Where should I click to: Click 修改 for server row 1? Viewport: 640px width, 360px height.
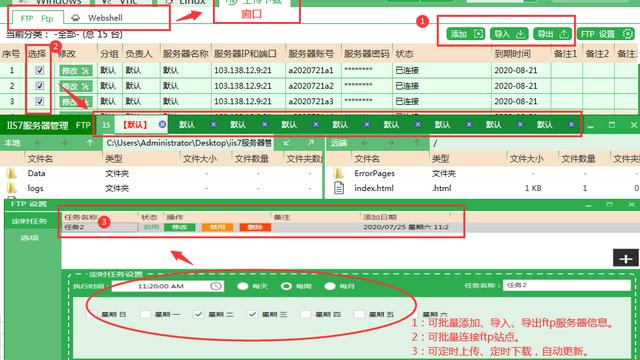(x=76, y=71)
